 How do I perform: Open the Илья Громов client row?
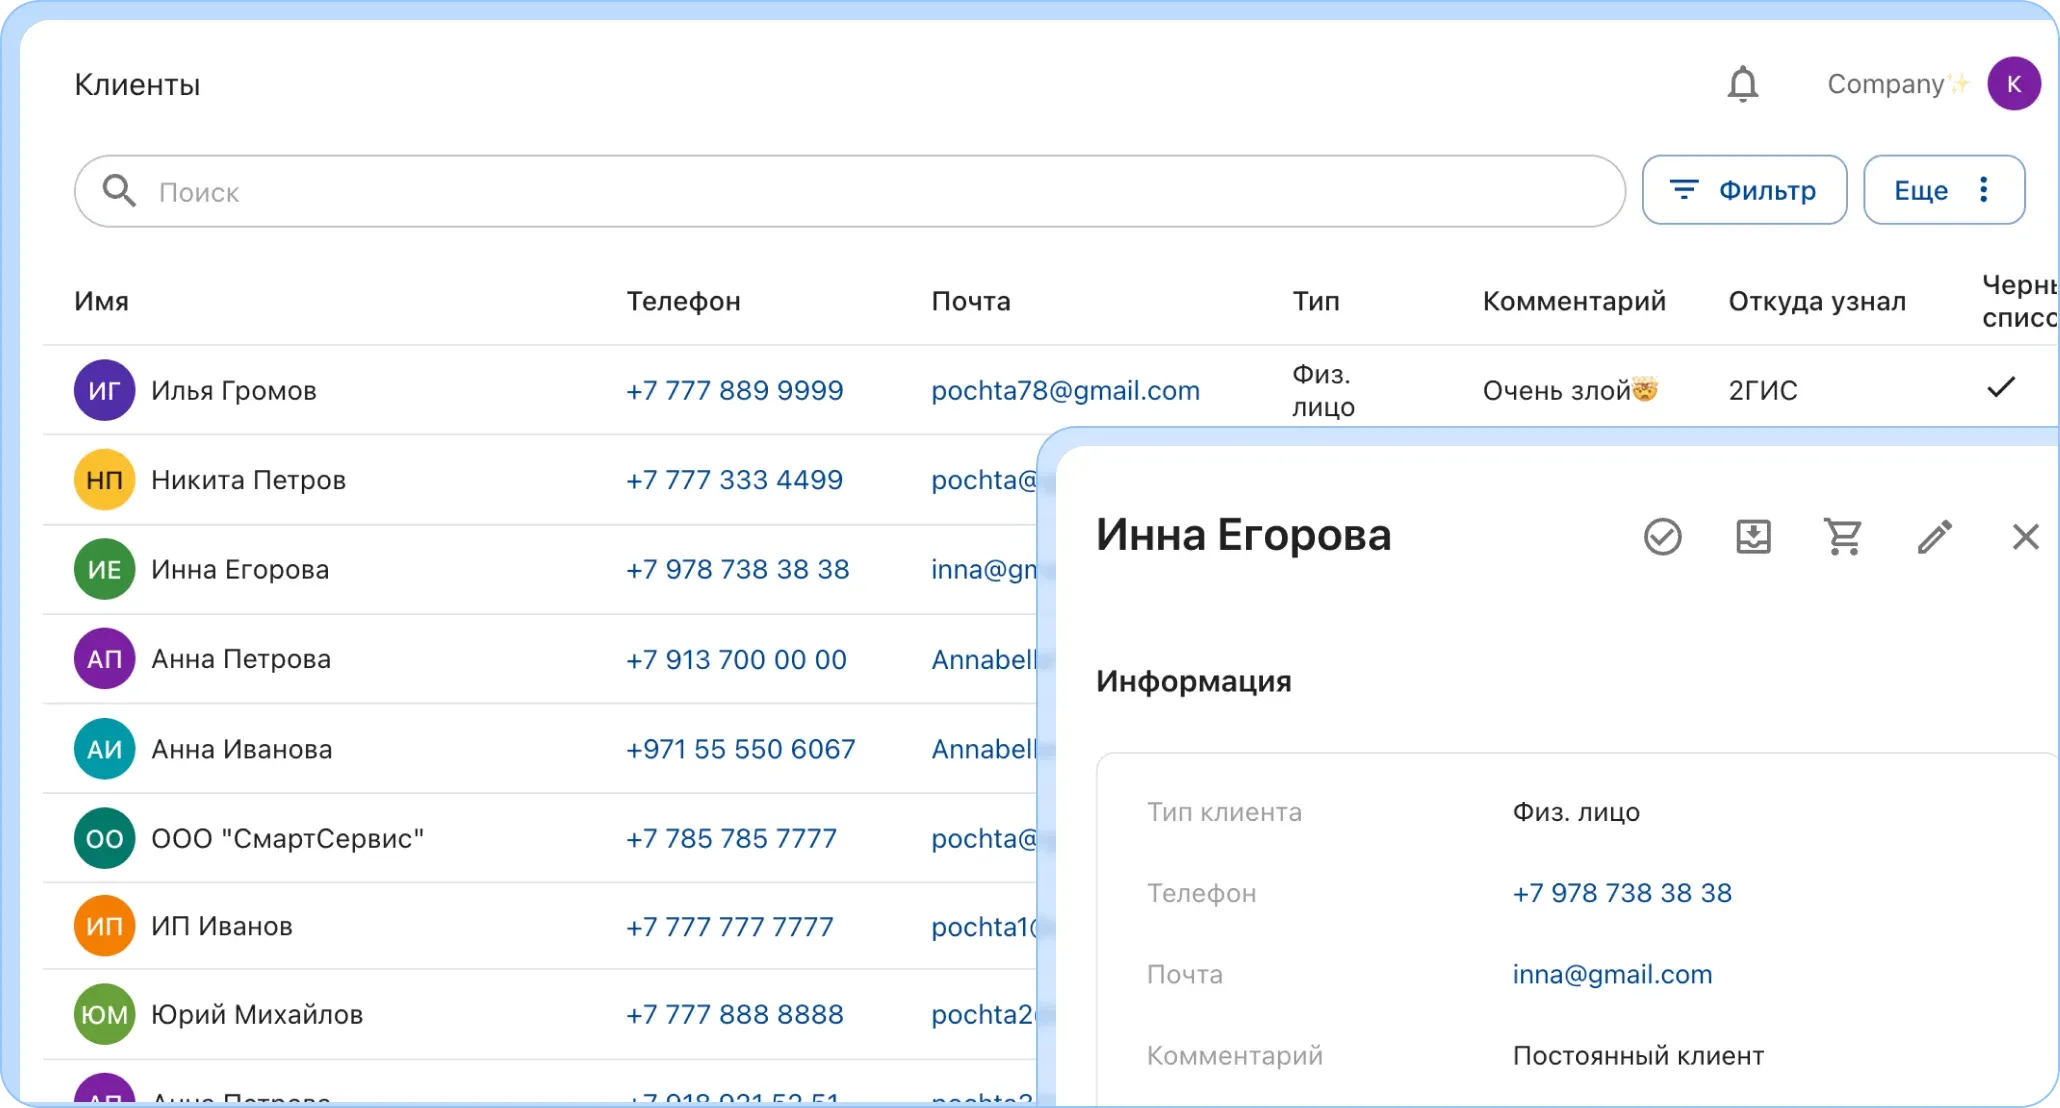pyautogui.click(x=1050, y=390)
